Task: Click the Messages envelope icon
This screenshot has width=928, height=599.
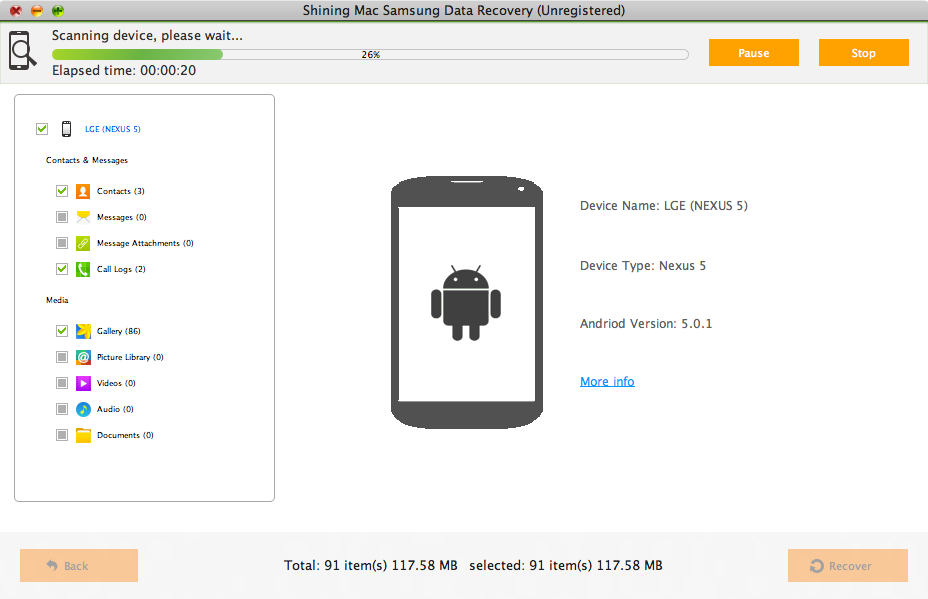Action: point(83,217)
